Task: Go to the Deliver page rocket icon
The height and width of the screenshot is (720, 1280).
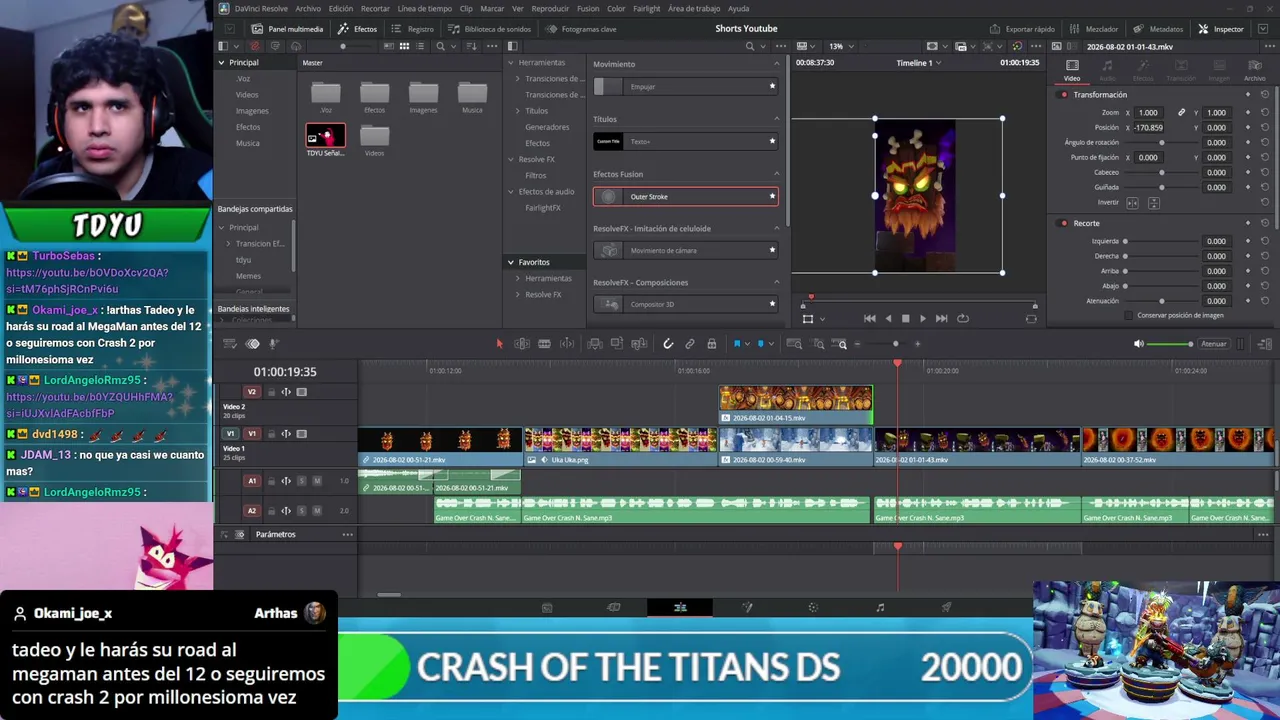Action: [x=946, y=607]
